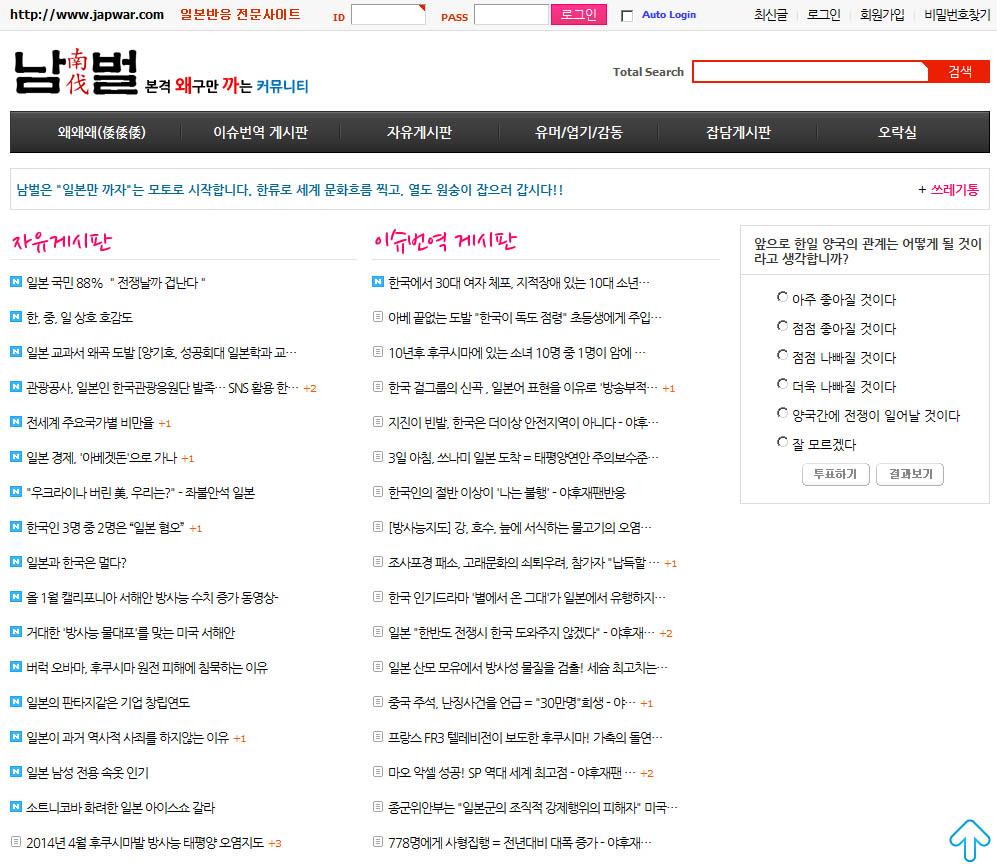Screen dimensions: 997x864
Task: Click the 남벌 site logo
Action: [x=76, y=73]
